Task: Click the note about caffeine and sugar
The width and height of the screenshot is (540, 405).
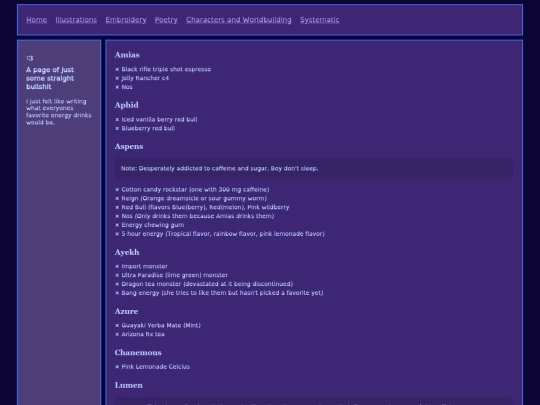Action: pyautogui.click(x=314, y=168)
